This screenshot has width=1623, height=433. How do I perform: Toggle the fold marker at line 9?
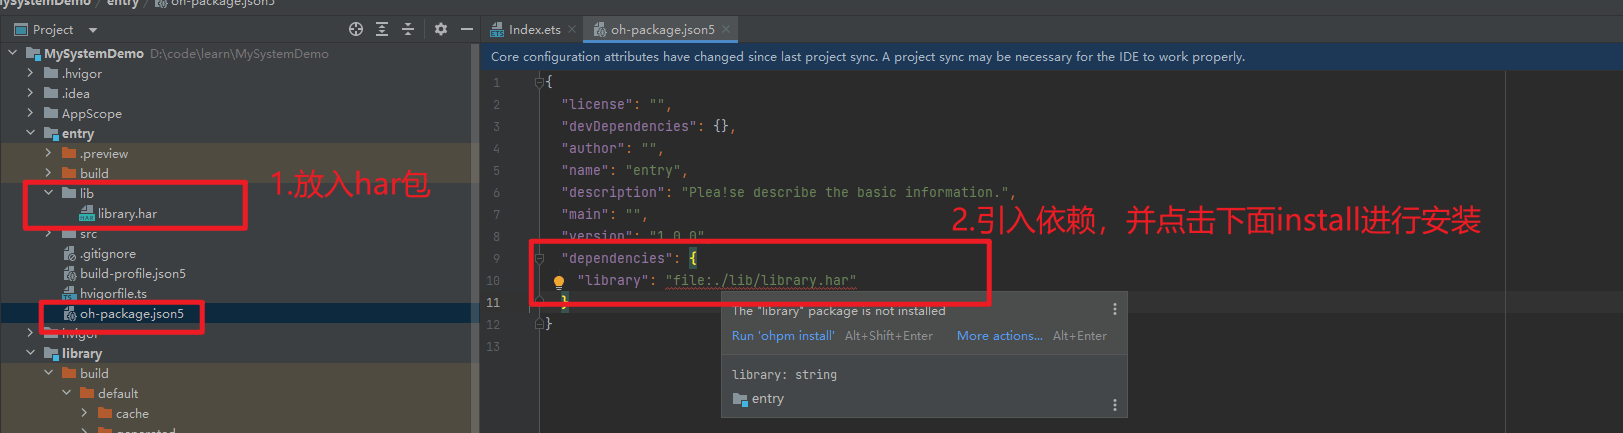click(539, 258)
